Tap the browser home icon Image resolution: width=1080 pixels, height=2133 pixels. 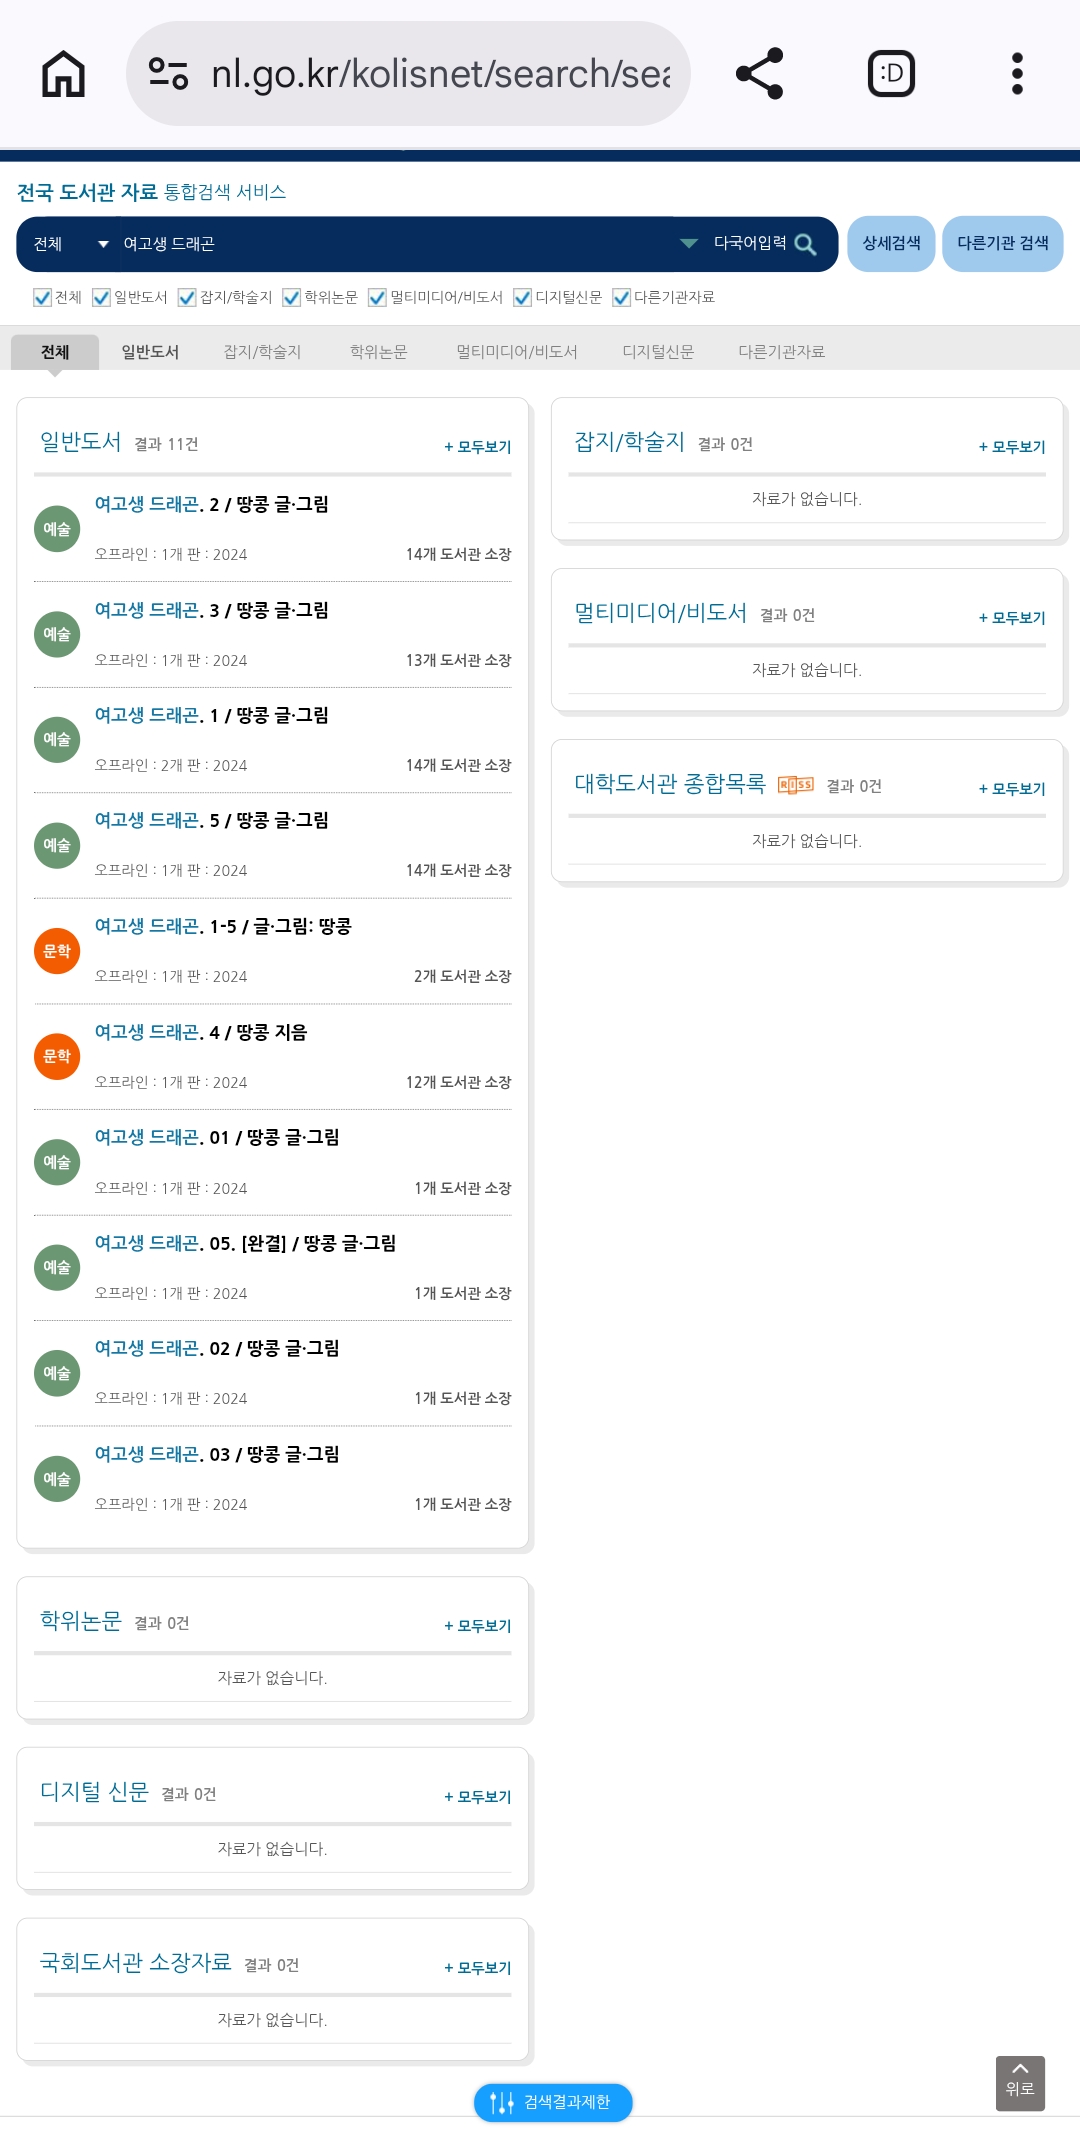(63, 74)
